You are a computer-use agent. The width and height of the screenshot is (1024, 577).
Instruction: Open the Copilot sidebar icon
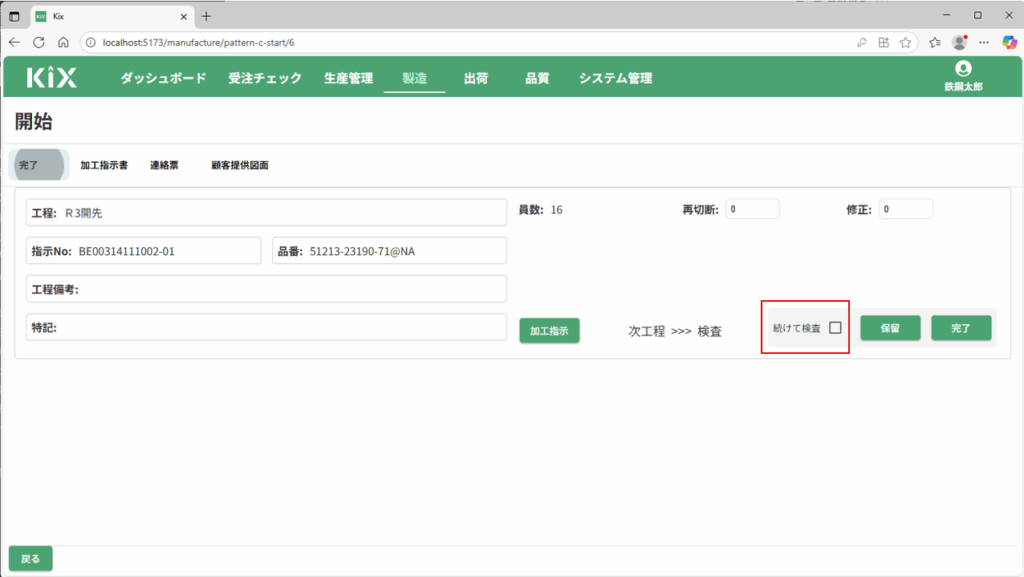click(x=1009, y=42)
